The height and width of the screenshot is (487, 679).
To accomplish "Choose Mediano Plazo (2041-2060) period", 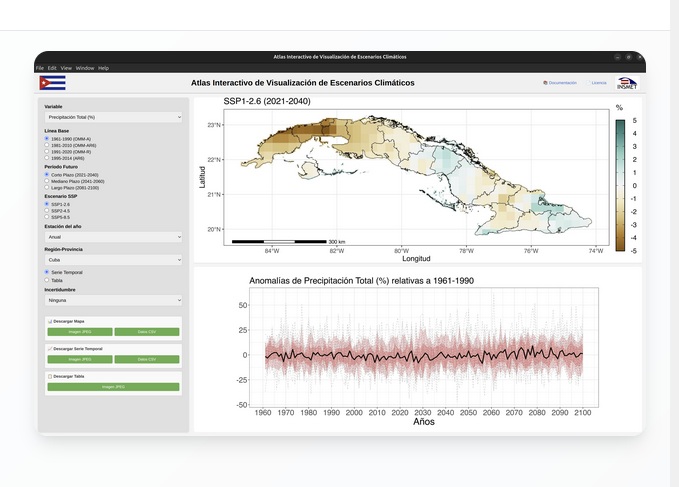I will (46, 181).
